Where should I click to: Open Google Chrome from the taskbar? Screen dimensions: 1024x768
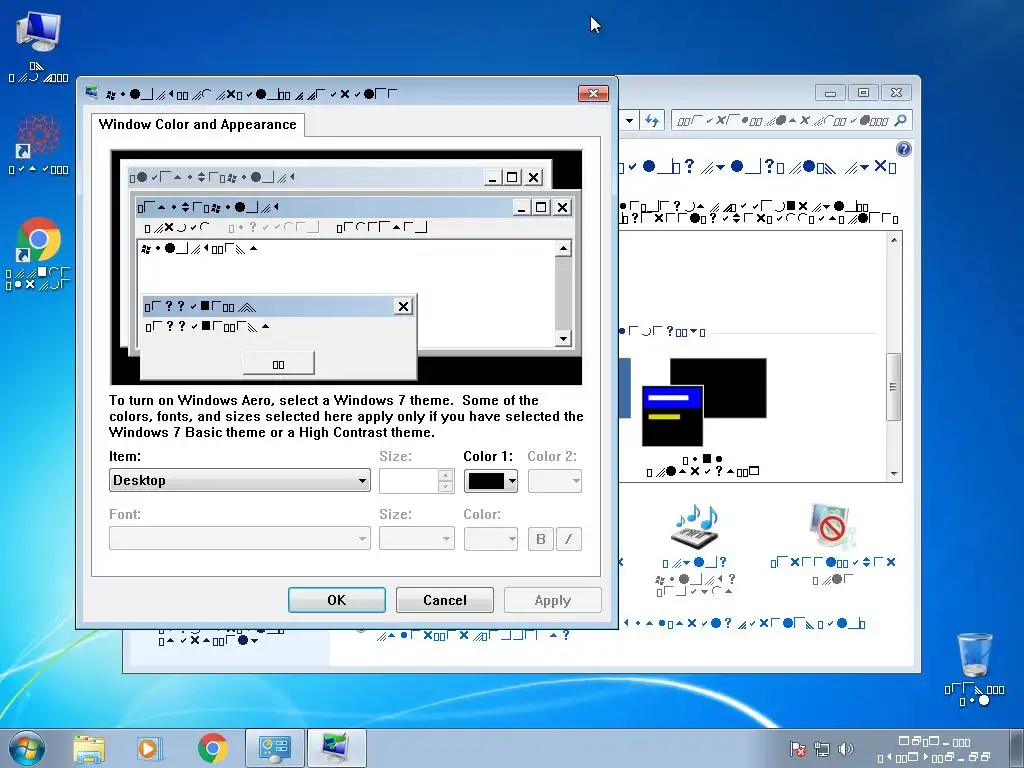(213, 748)
